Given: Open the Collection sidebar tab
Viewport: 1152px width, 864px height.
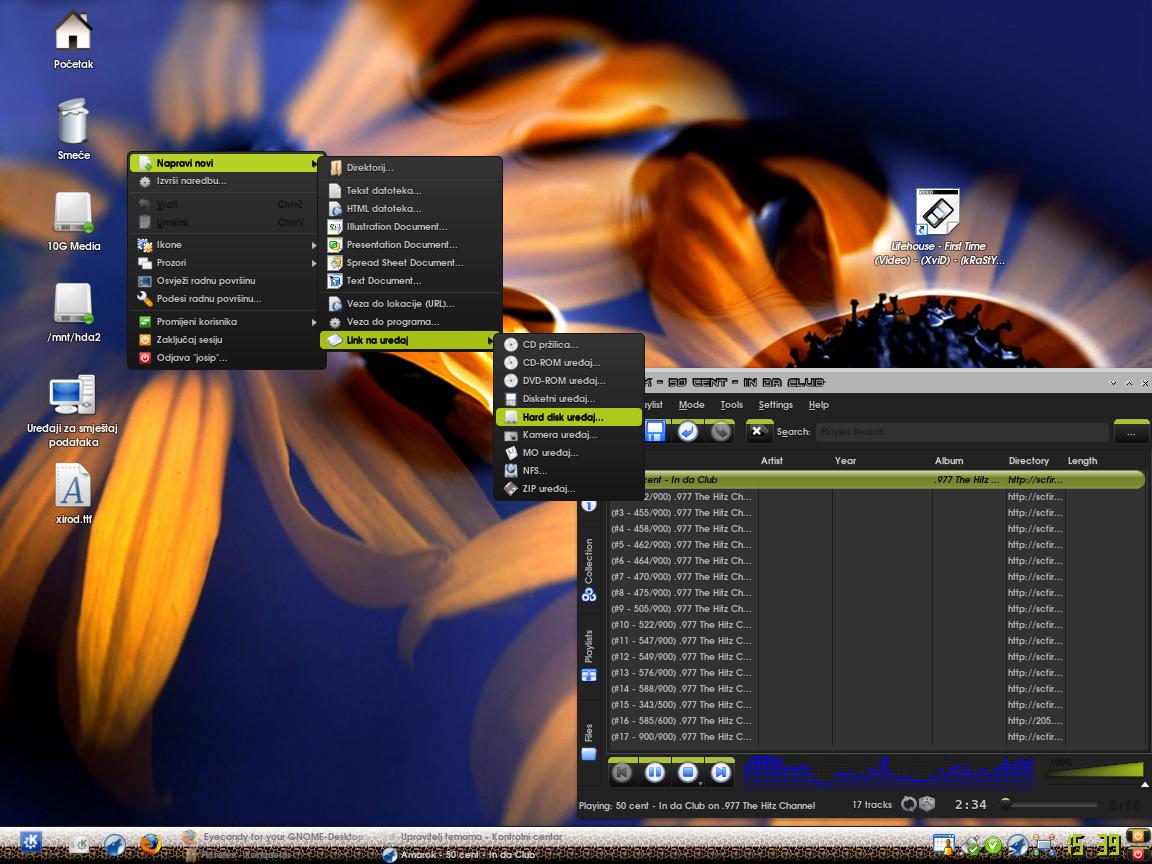Looking at the screenshot, I should click(588, 570).
